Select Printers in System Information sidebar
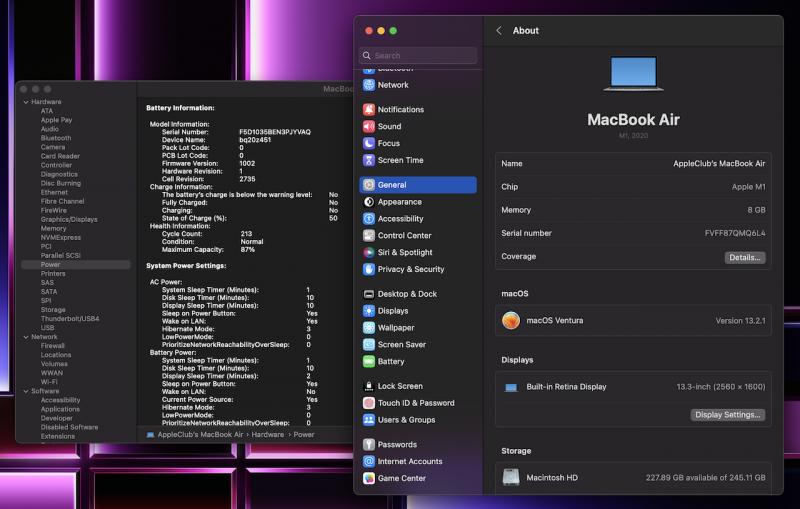Viewport: 800px width, 509px height. click(53, 274)
